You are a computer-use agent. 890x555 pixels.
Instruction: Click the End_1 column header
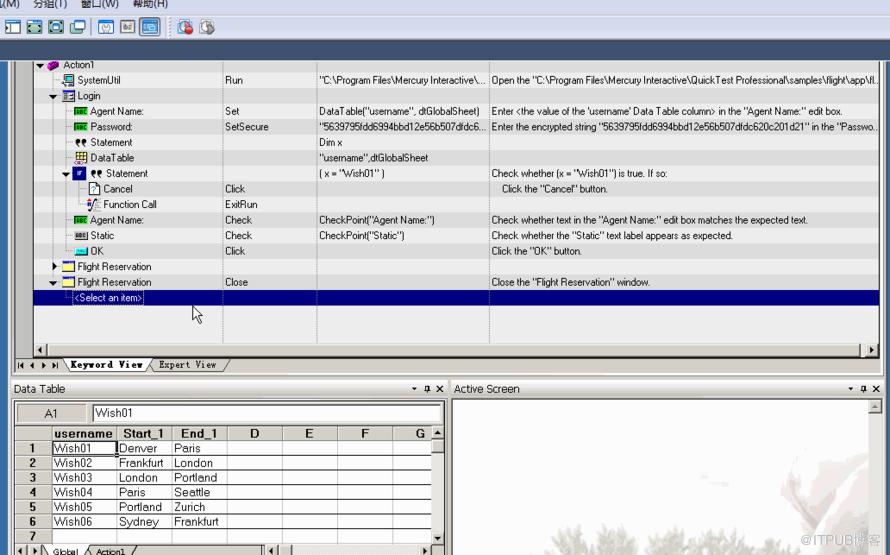coord(199,434)
